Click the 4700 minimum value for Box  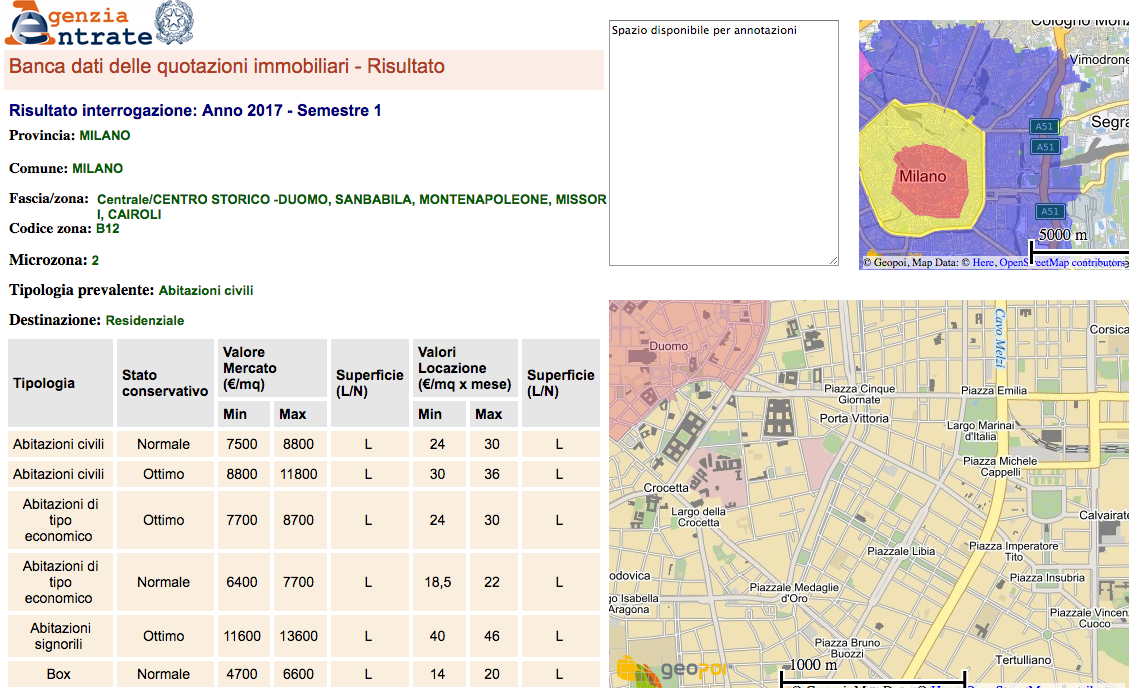[242, 674]
